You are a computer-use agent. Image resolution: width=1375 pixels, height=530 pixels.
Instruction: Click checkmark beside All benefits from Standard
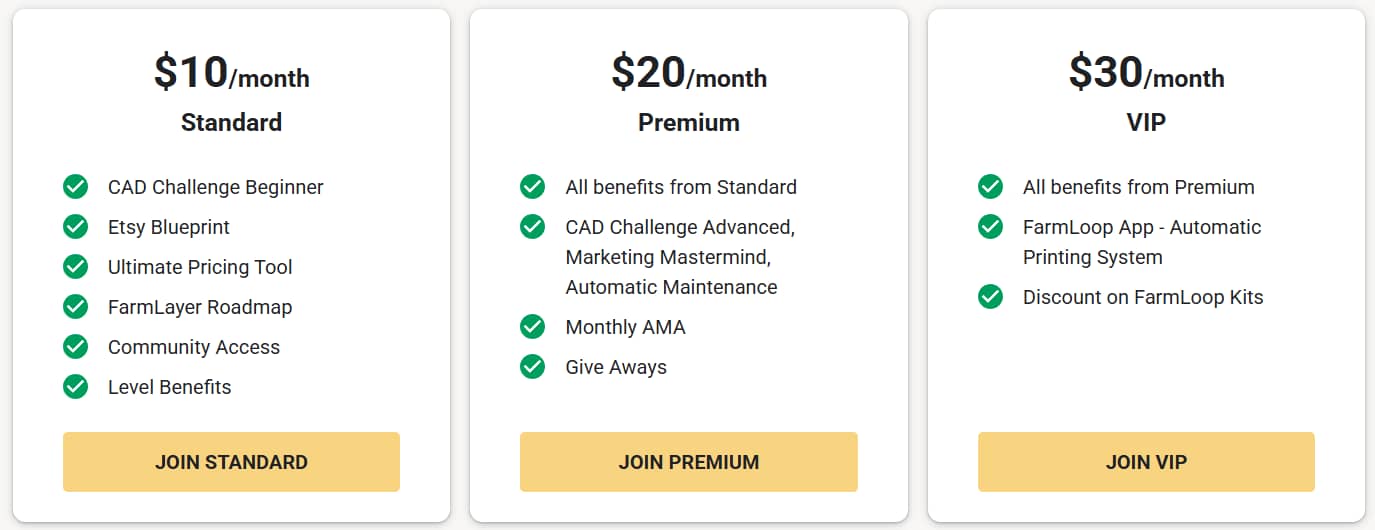(533, 187)
